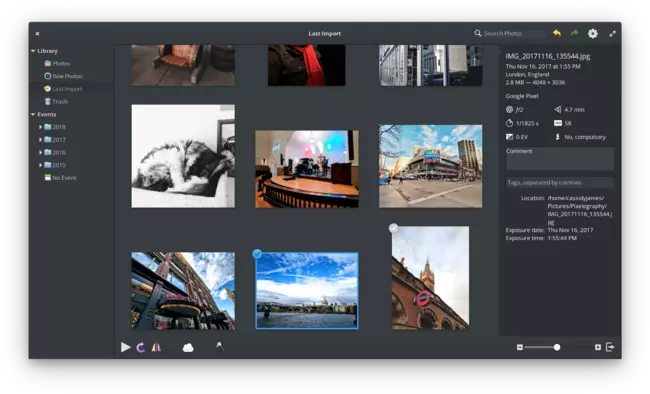The image size is (650, 394).
Task: Select the storefront looking-up photo
Action: point(183,291)
